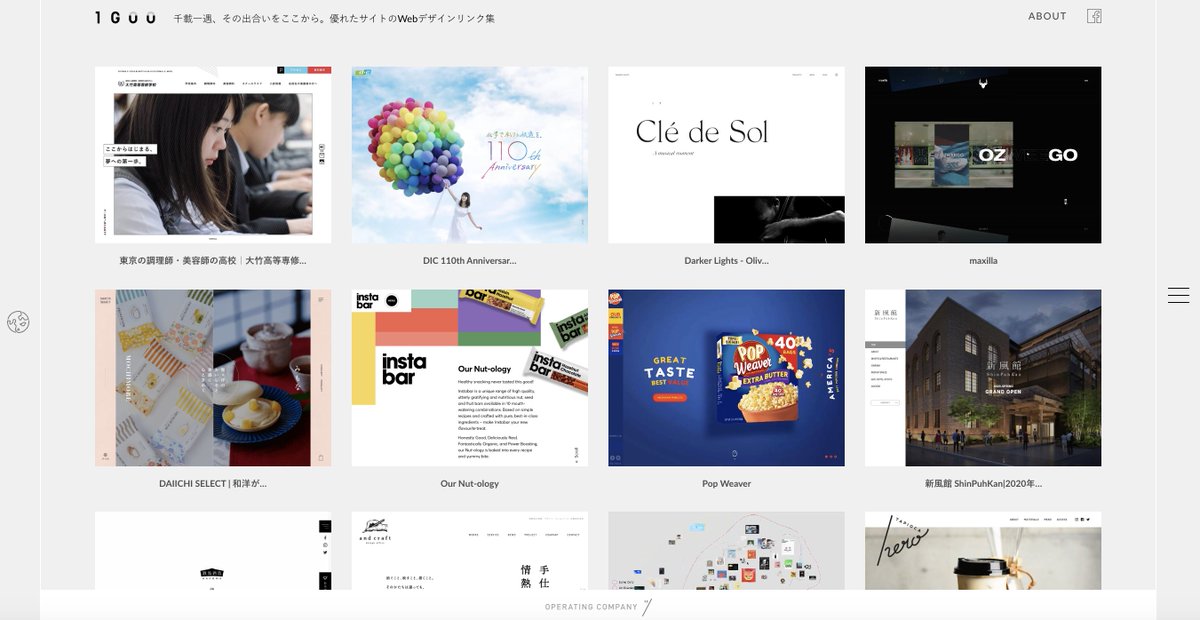1200x620 pixels.
Task: Click the globe icon at the left edge
Action: (x=18, y=322)
